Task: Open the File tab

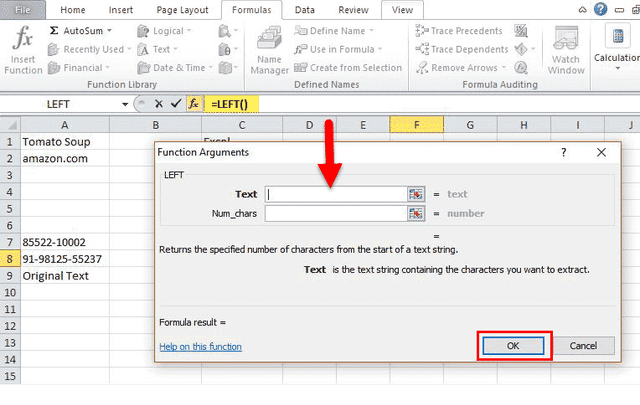Action: (x=23, y=9)
